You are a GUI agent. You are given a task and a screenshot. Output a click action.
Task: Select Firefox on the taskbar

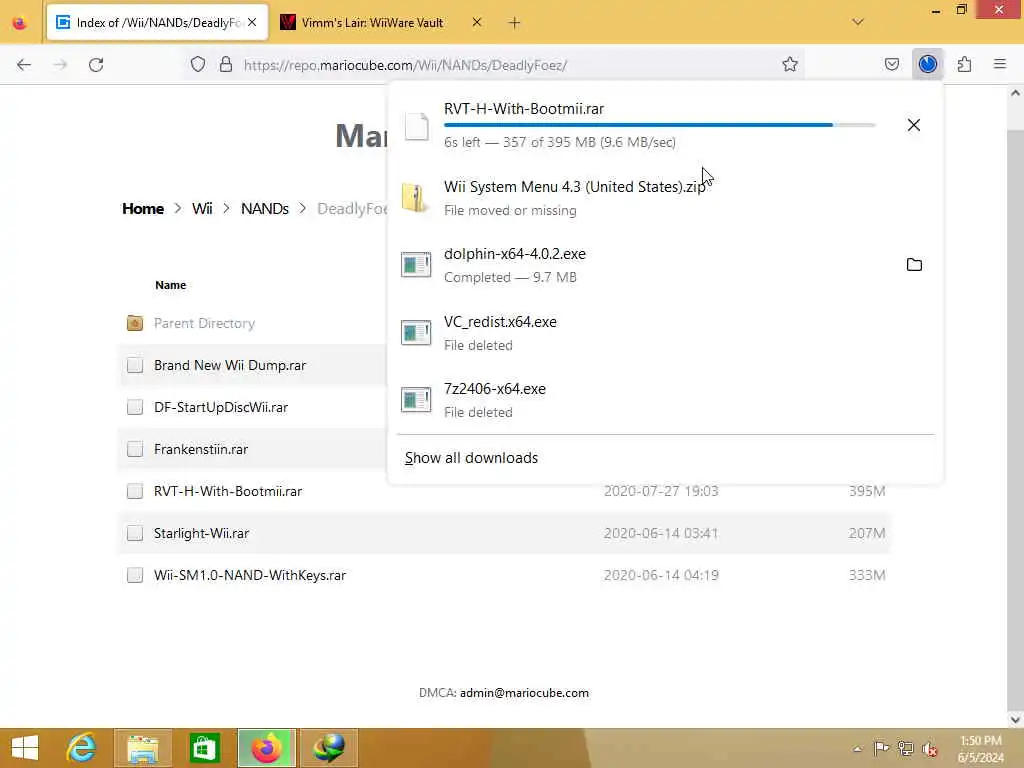pos(266,748)
